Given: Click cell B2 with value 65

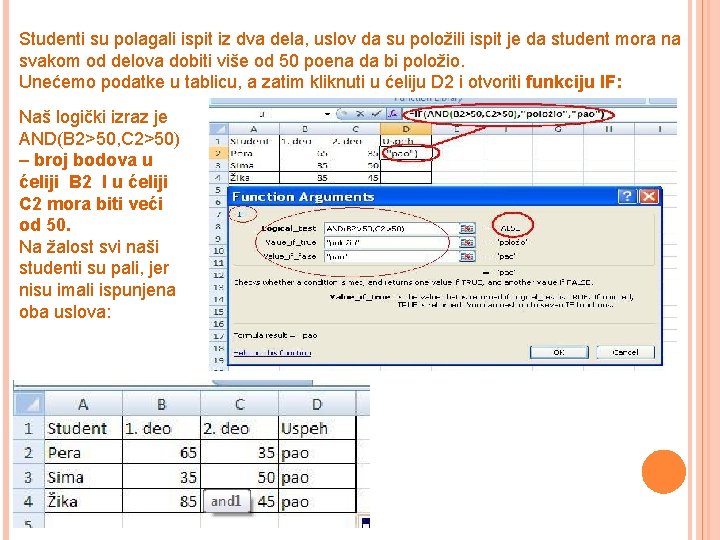Looking at the screenshot, I should (x=161, y=452).
